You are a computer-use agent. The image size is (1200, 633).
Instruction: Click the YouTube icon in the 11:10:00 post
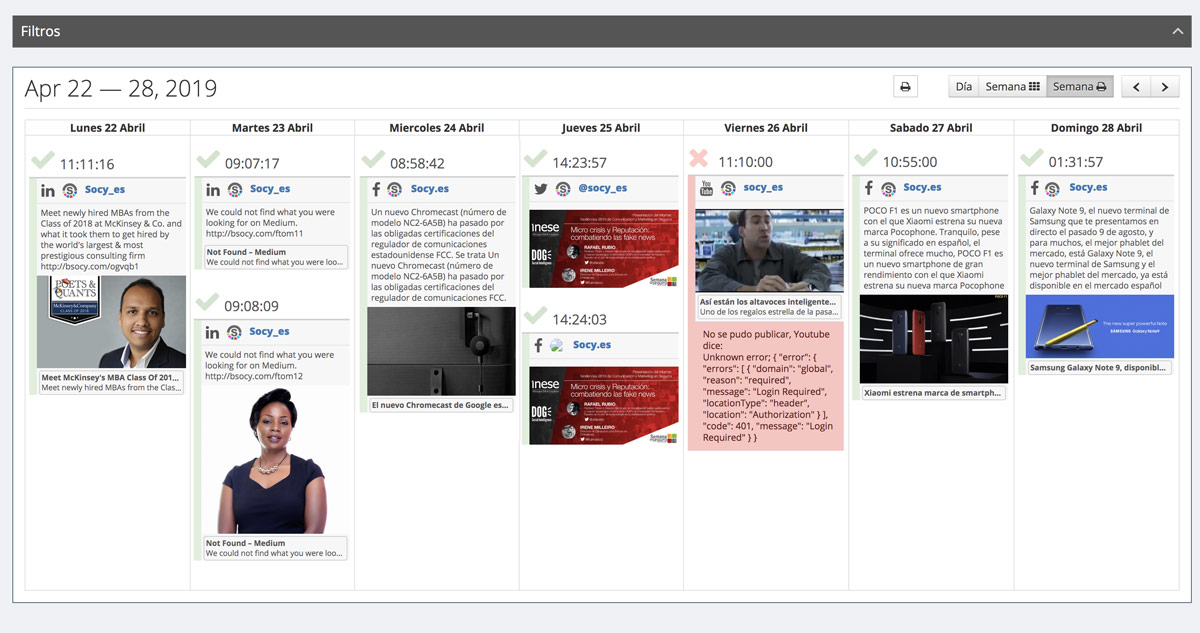click(x=706, y=187)
